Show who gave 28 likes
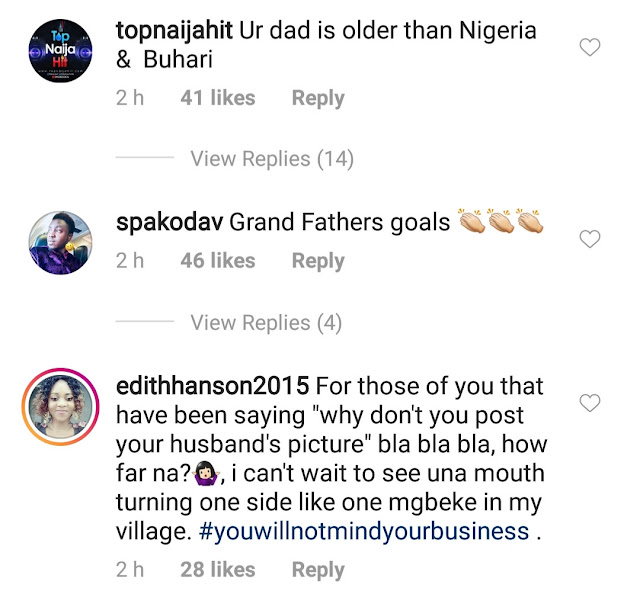The width and height of the screenshot is (640, 594). point(217,570)
